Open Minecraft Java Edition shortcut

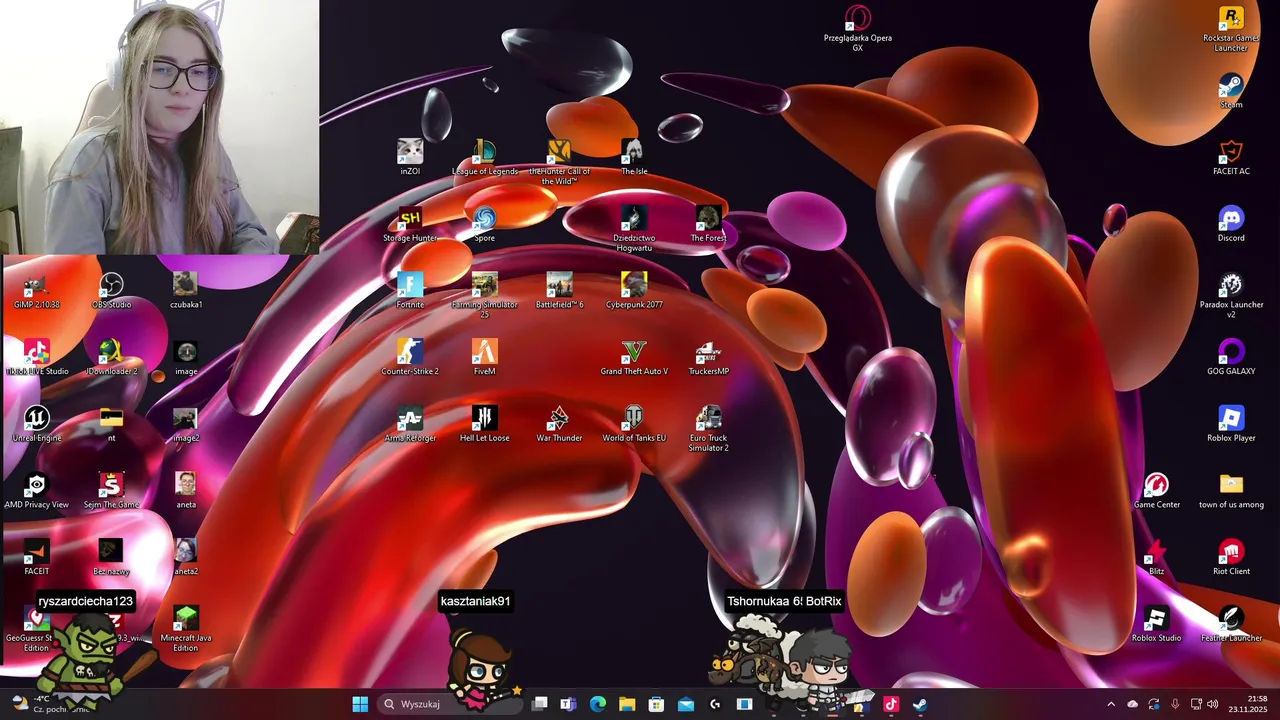coord(185,629)
